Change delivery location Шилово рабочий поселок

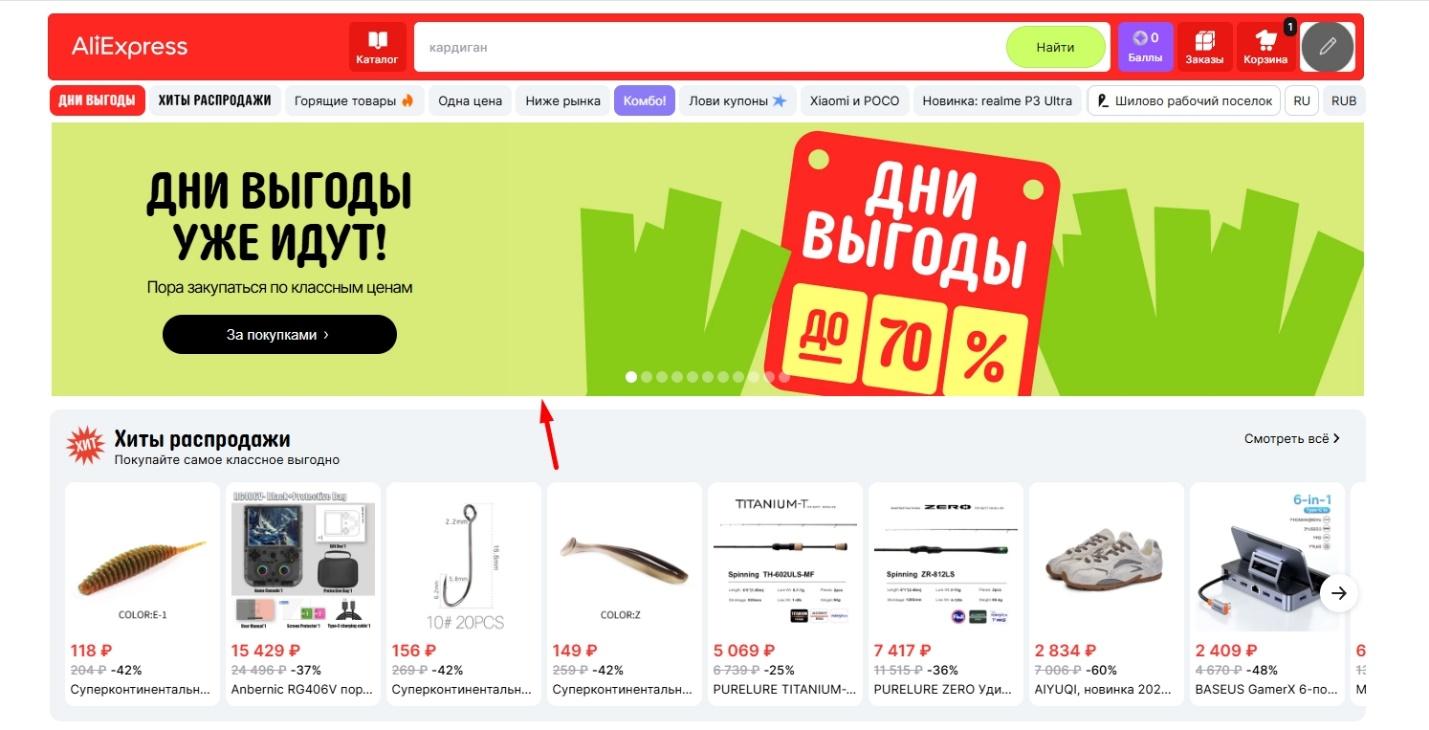pyautogui.click(x=1184, y=101)
